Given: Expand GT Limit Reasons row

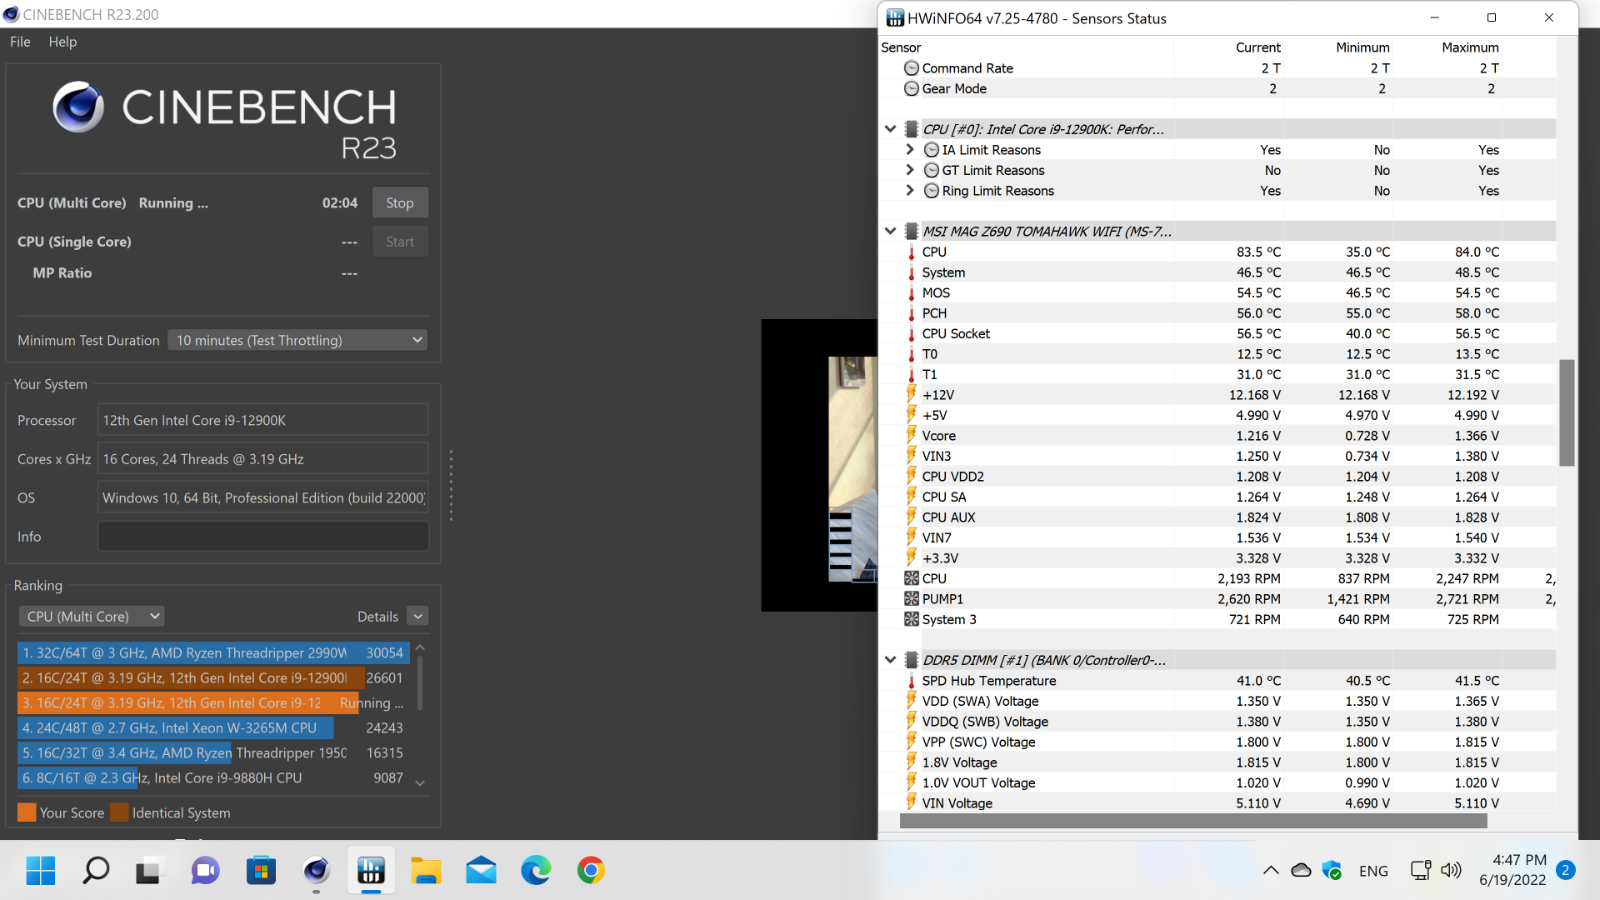Looking at the screenshot, I should [910, 170].
